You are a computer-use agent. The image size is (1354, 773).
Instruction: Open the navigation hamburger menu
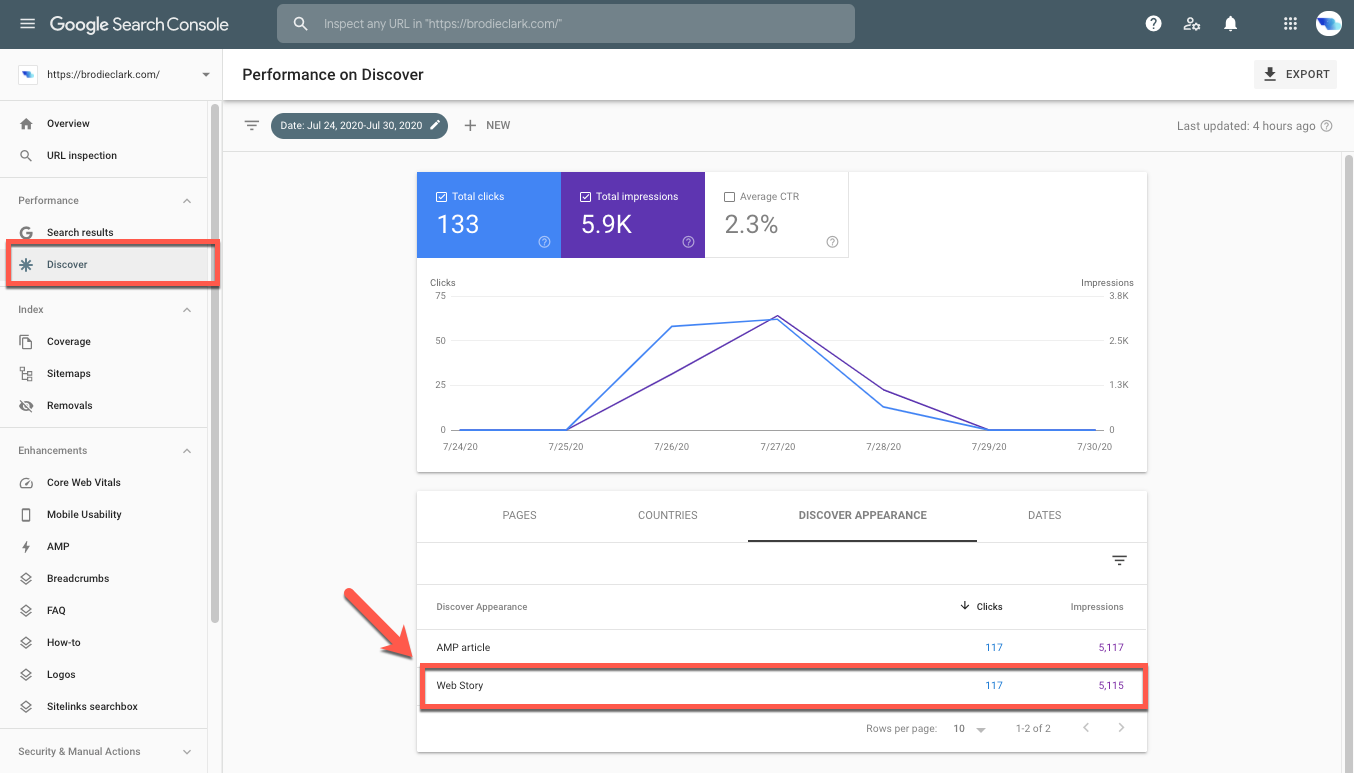27,24
